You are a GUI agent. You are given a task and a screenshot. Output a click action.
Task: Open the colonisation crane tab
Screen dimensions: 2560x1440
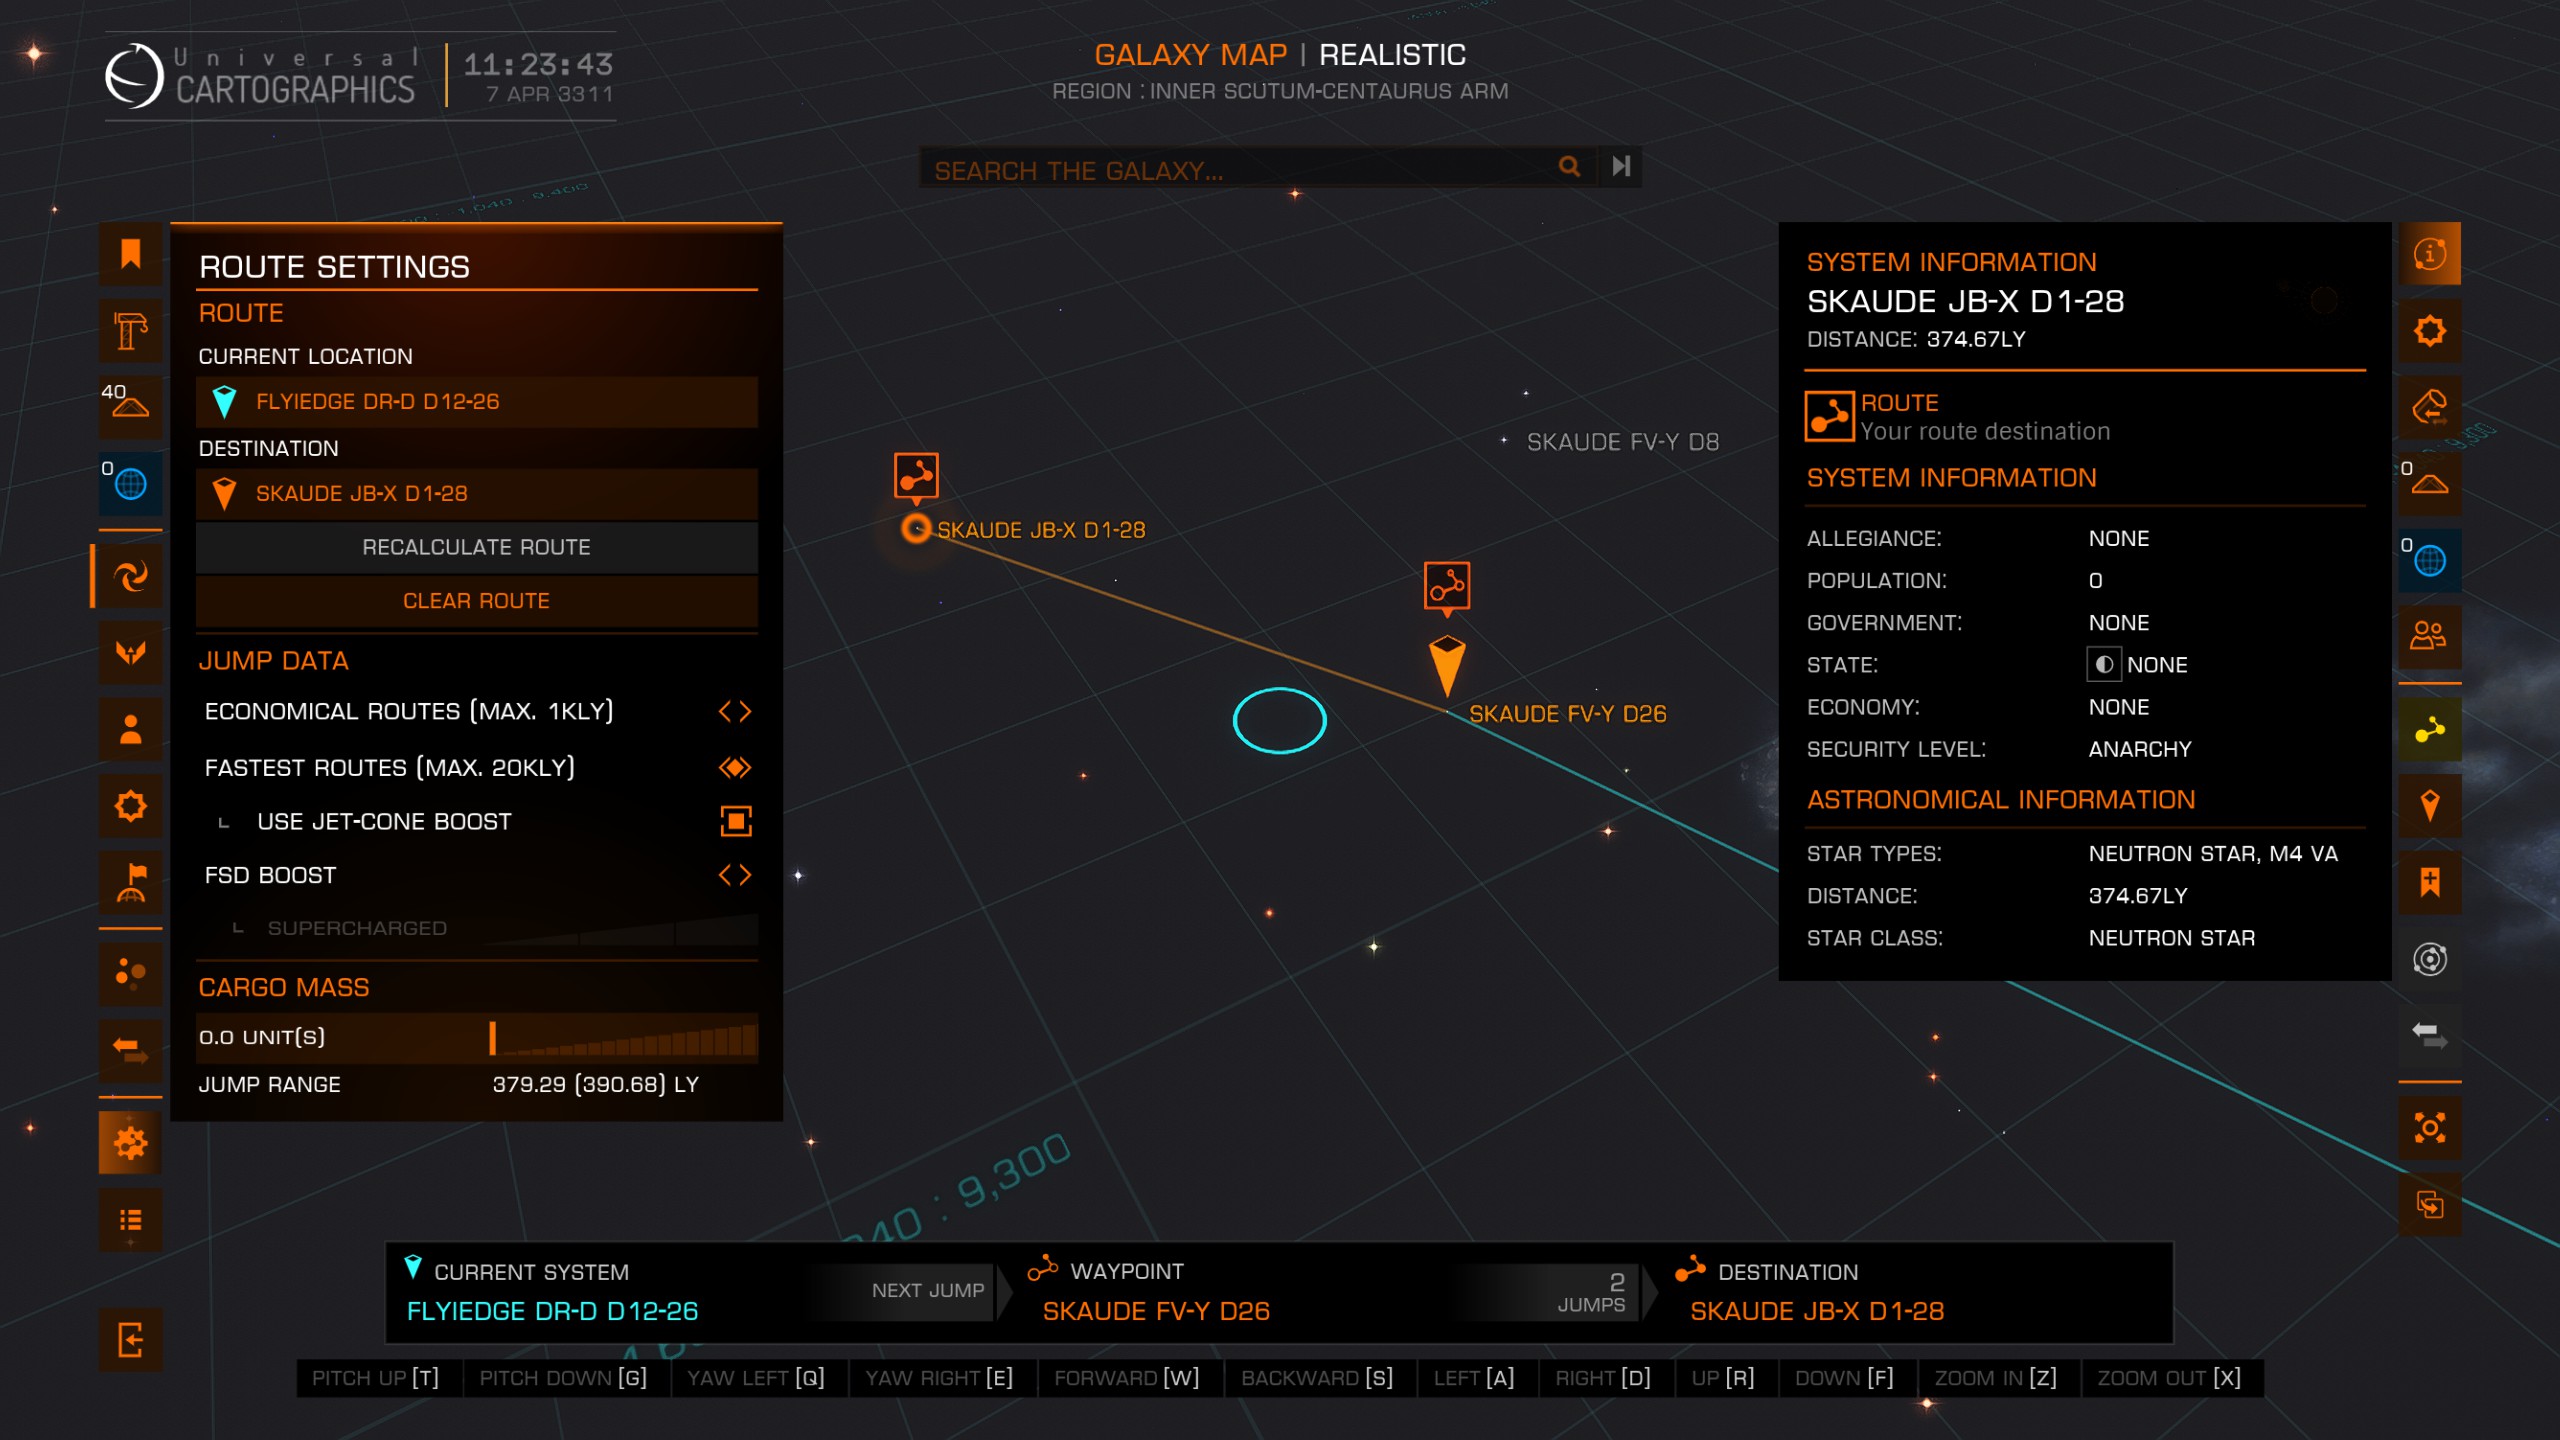(x=130, y=331)
